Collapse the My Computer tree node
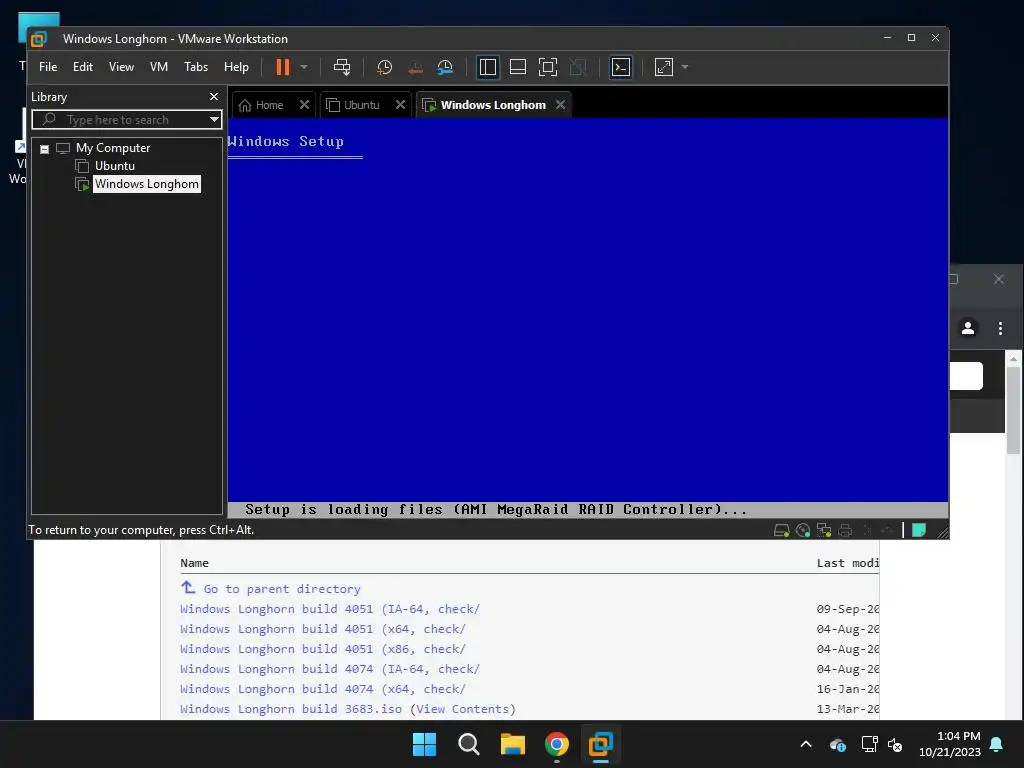 coord(44,149)
